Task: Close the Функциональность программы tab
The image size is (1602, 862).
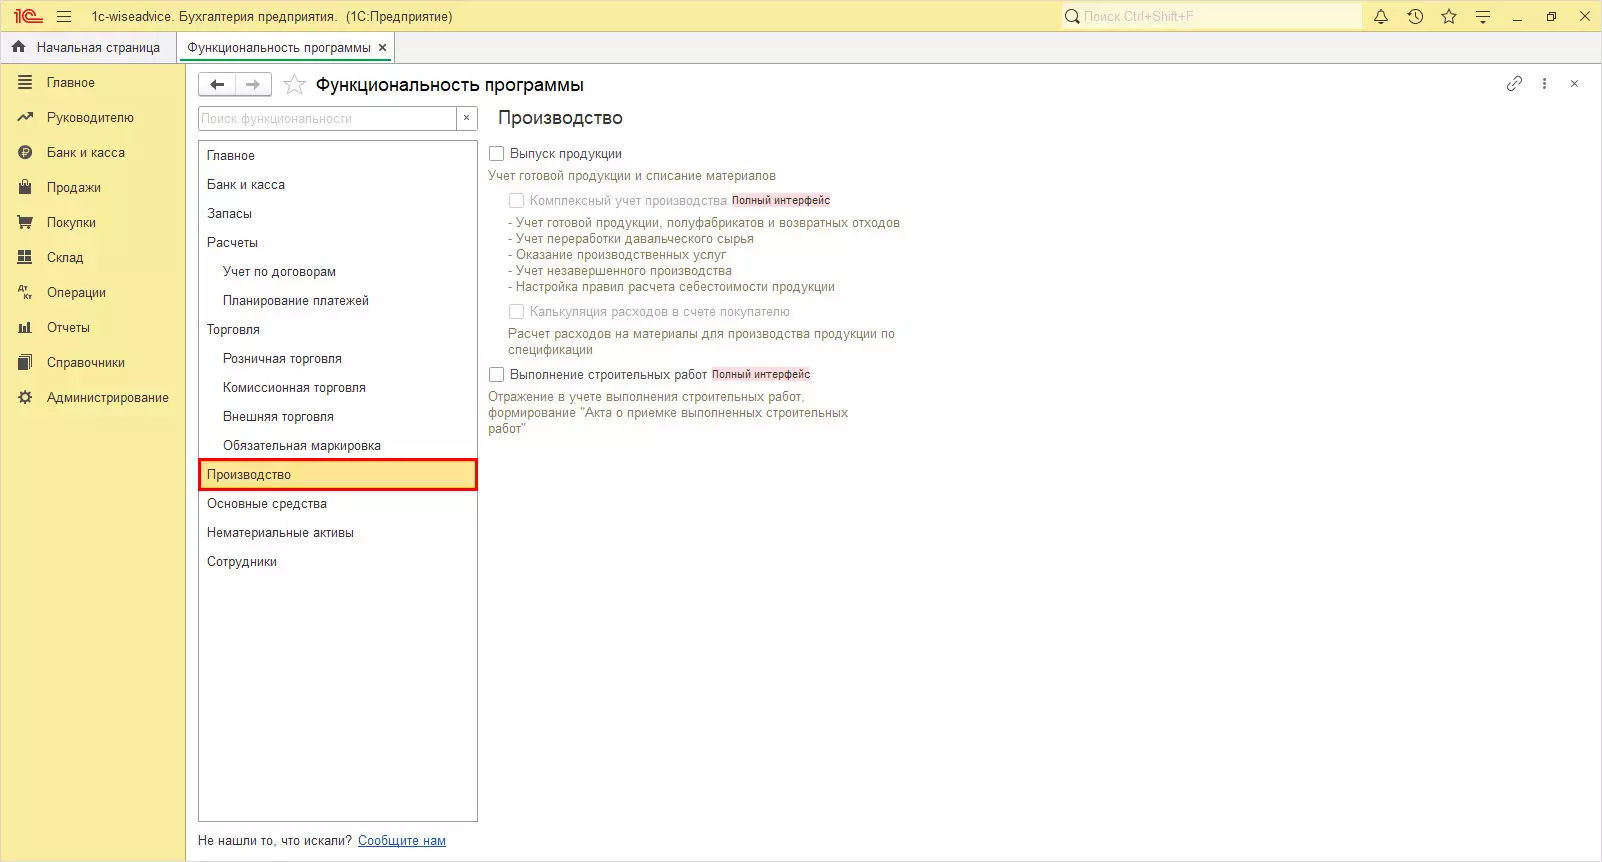Action: pyautogui.click(x=382, y=47)
